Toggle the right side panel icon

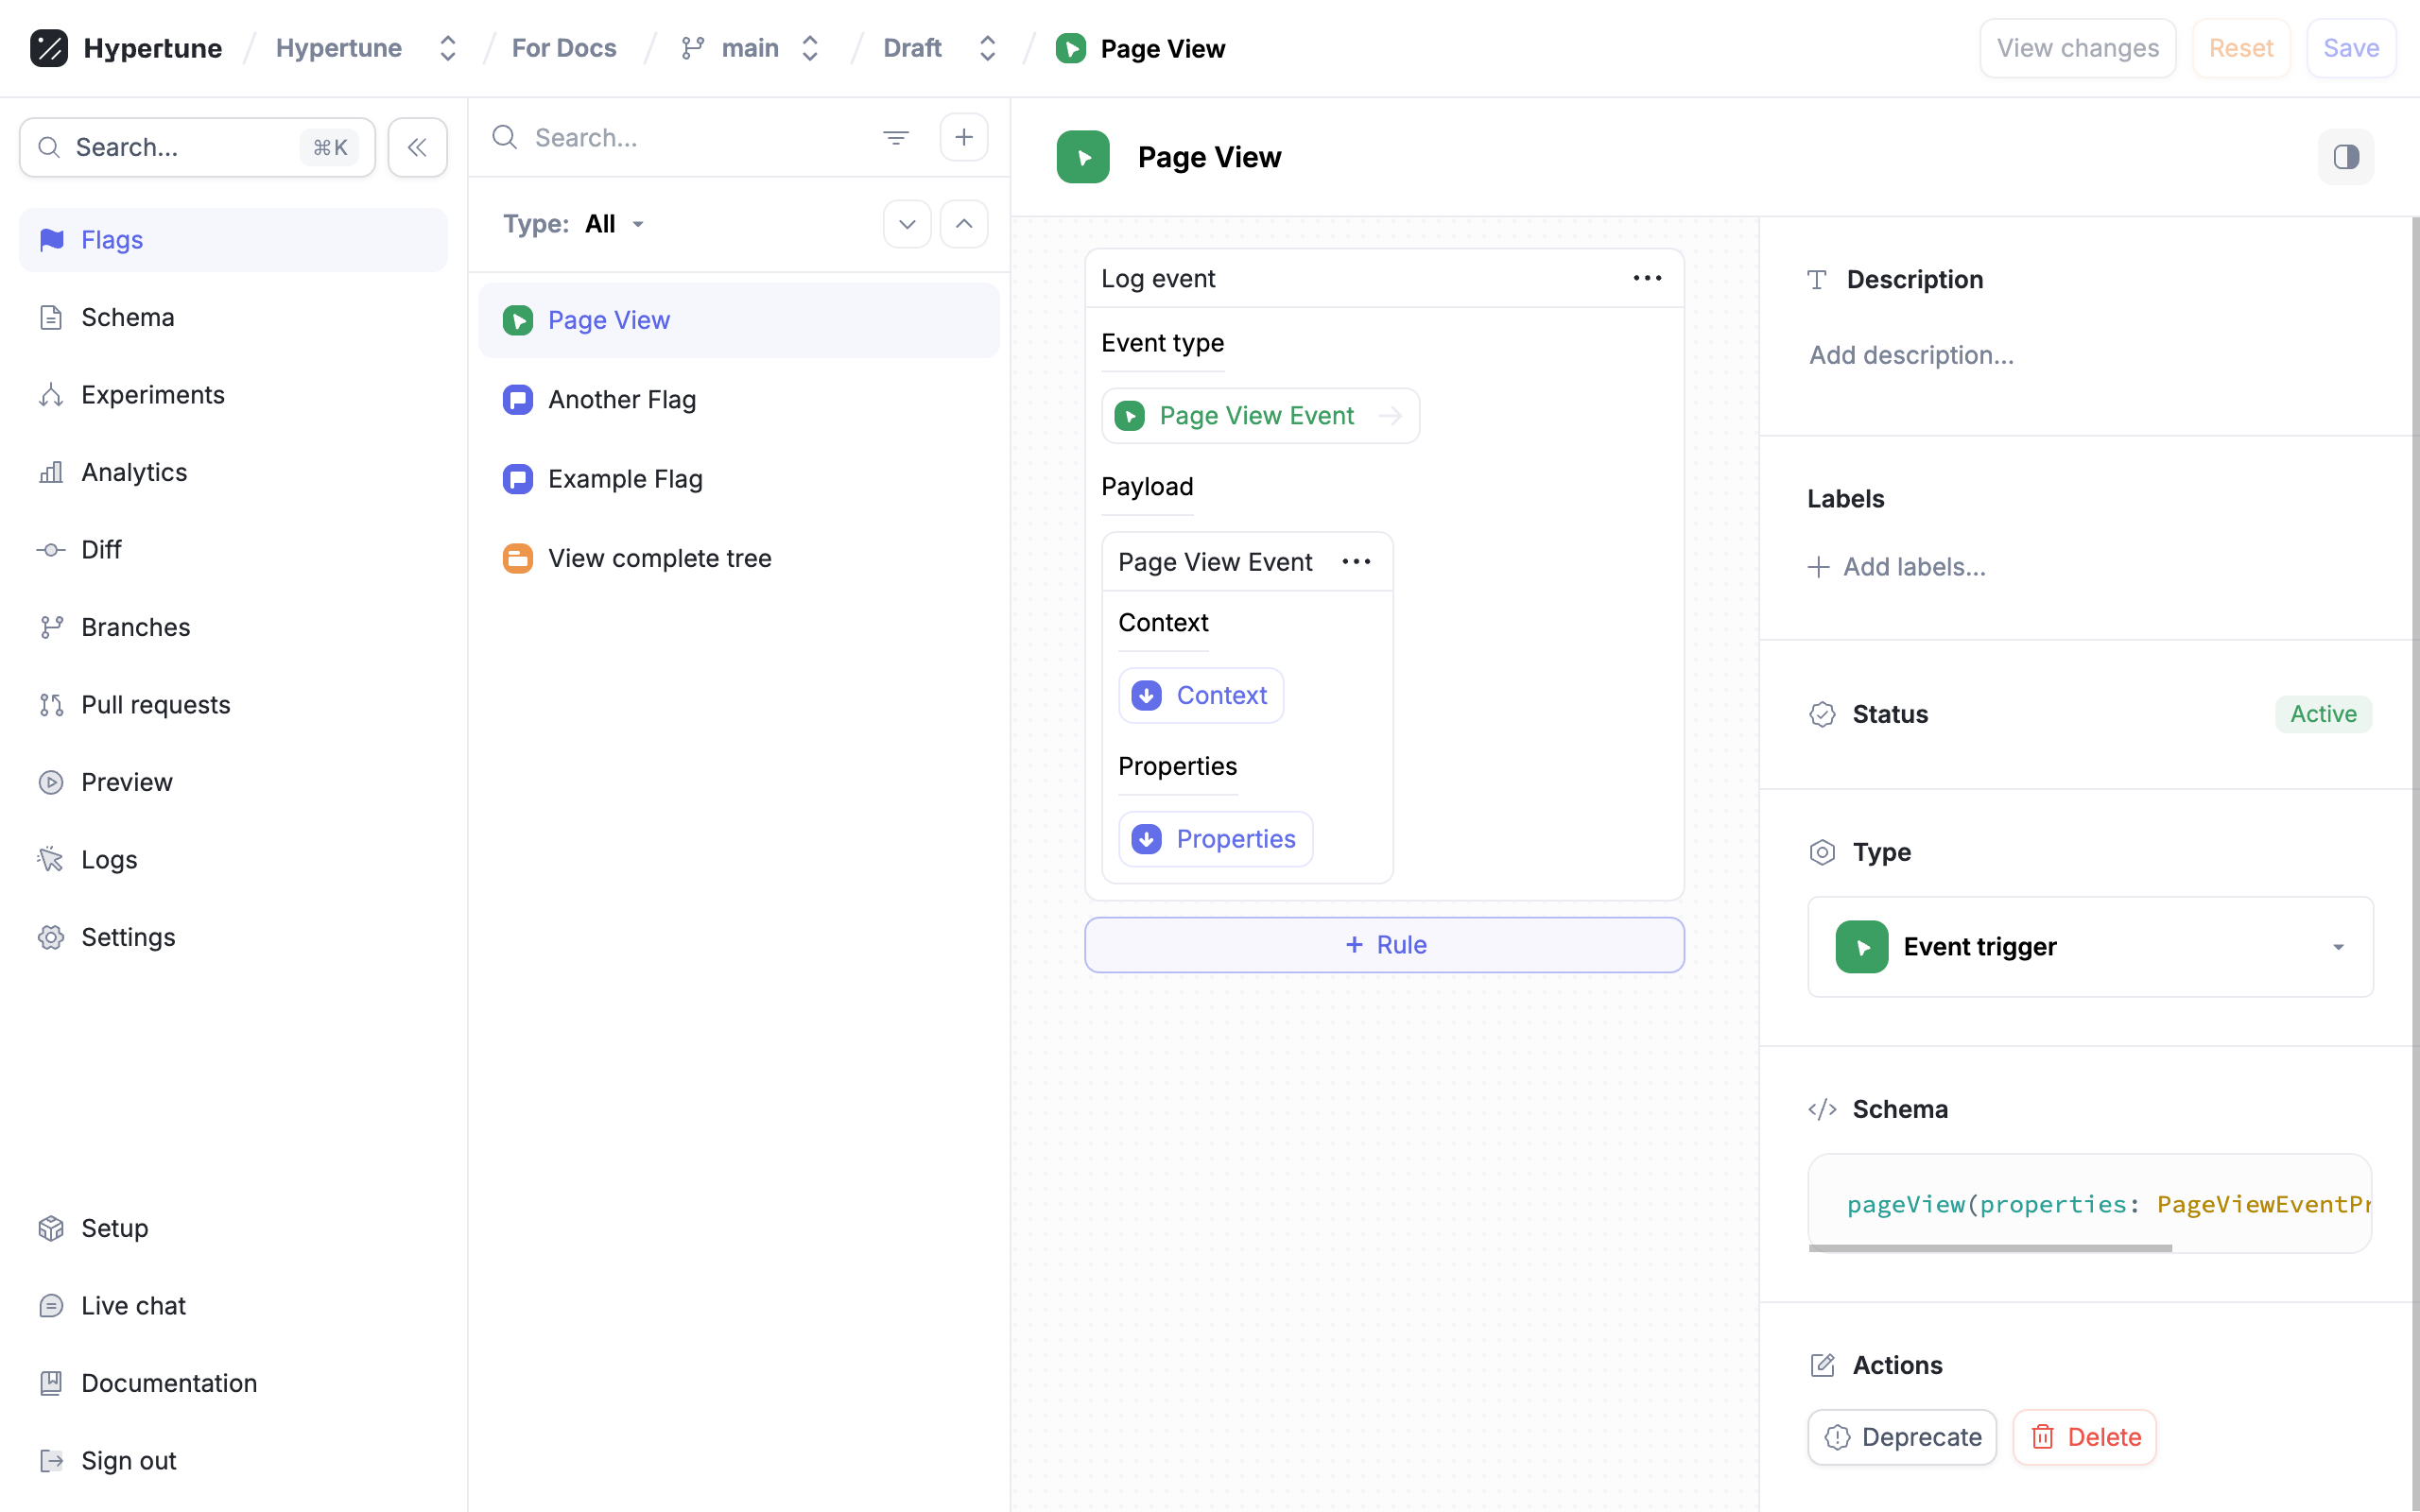coord(2345,157)
